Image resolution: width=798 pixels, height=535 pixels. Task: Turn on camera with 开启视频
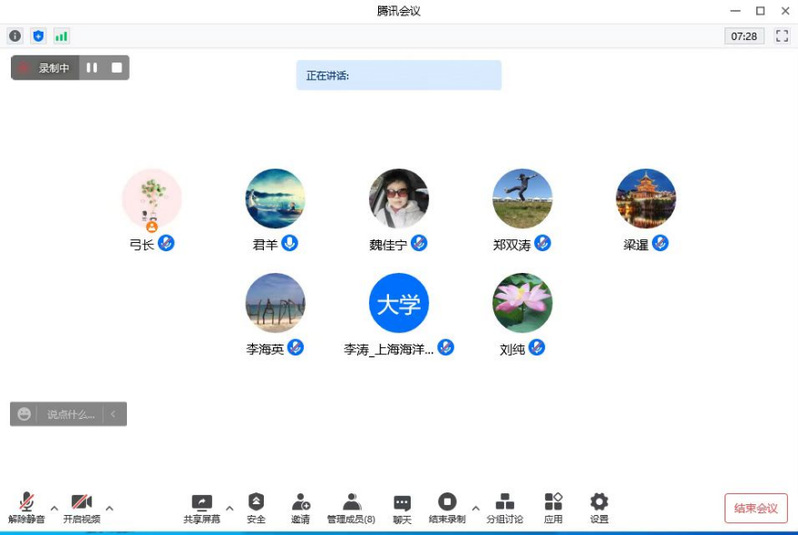click(81, 508)
